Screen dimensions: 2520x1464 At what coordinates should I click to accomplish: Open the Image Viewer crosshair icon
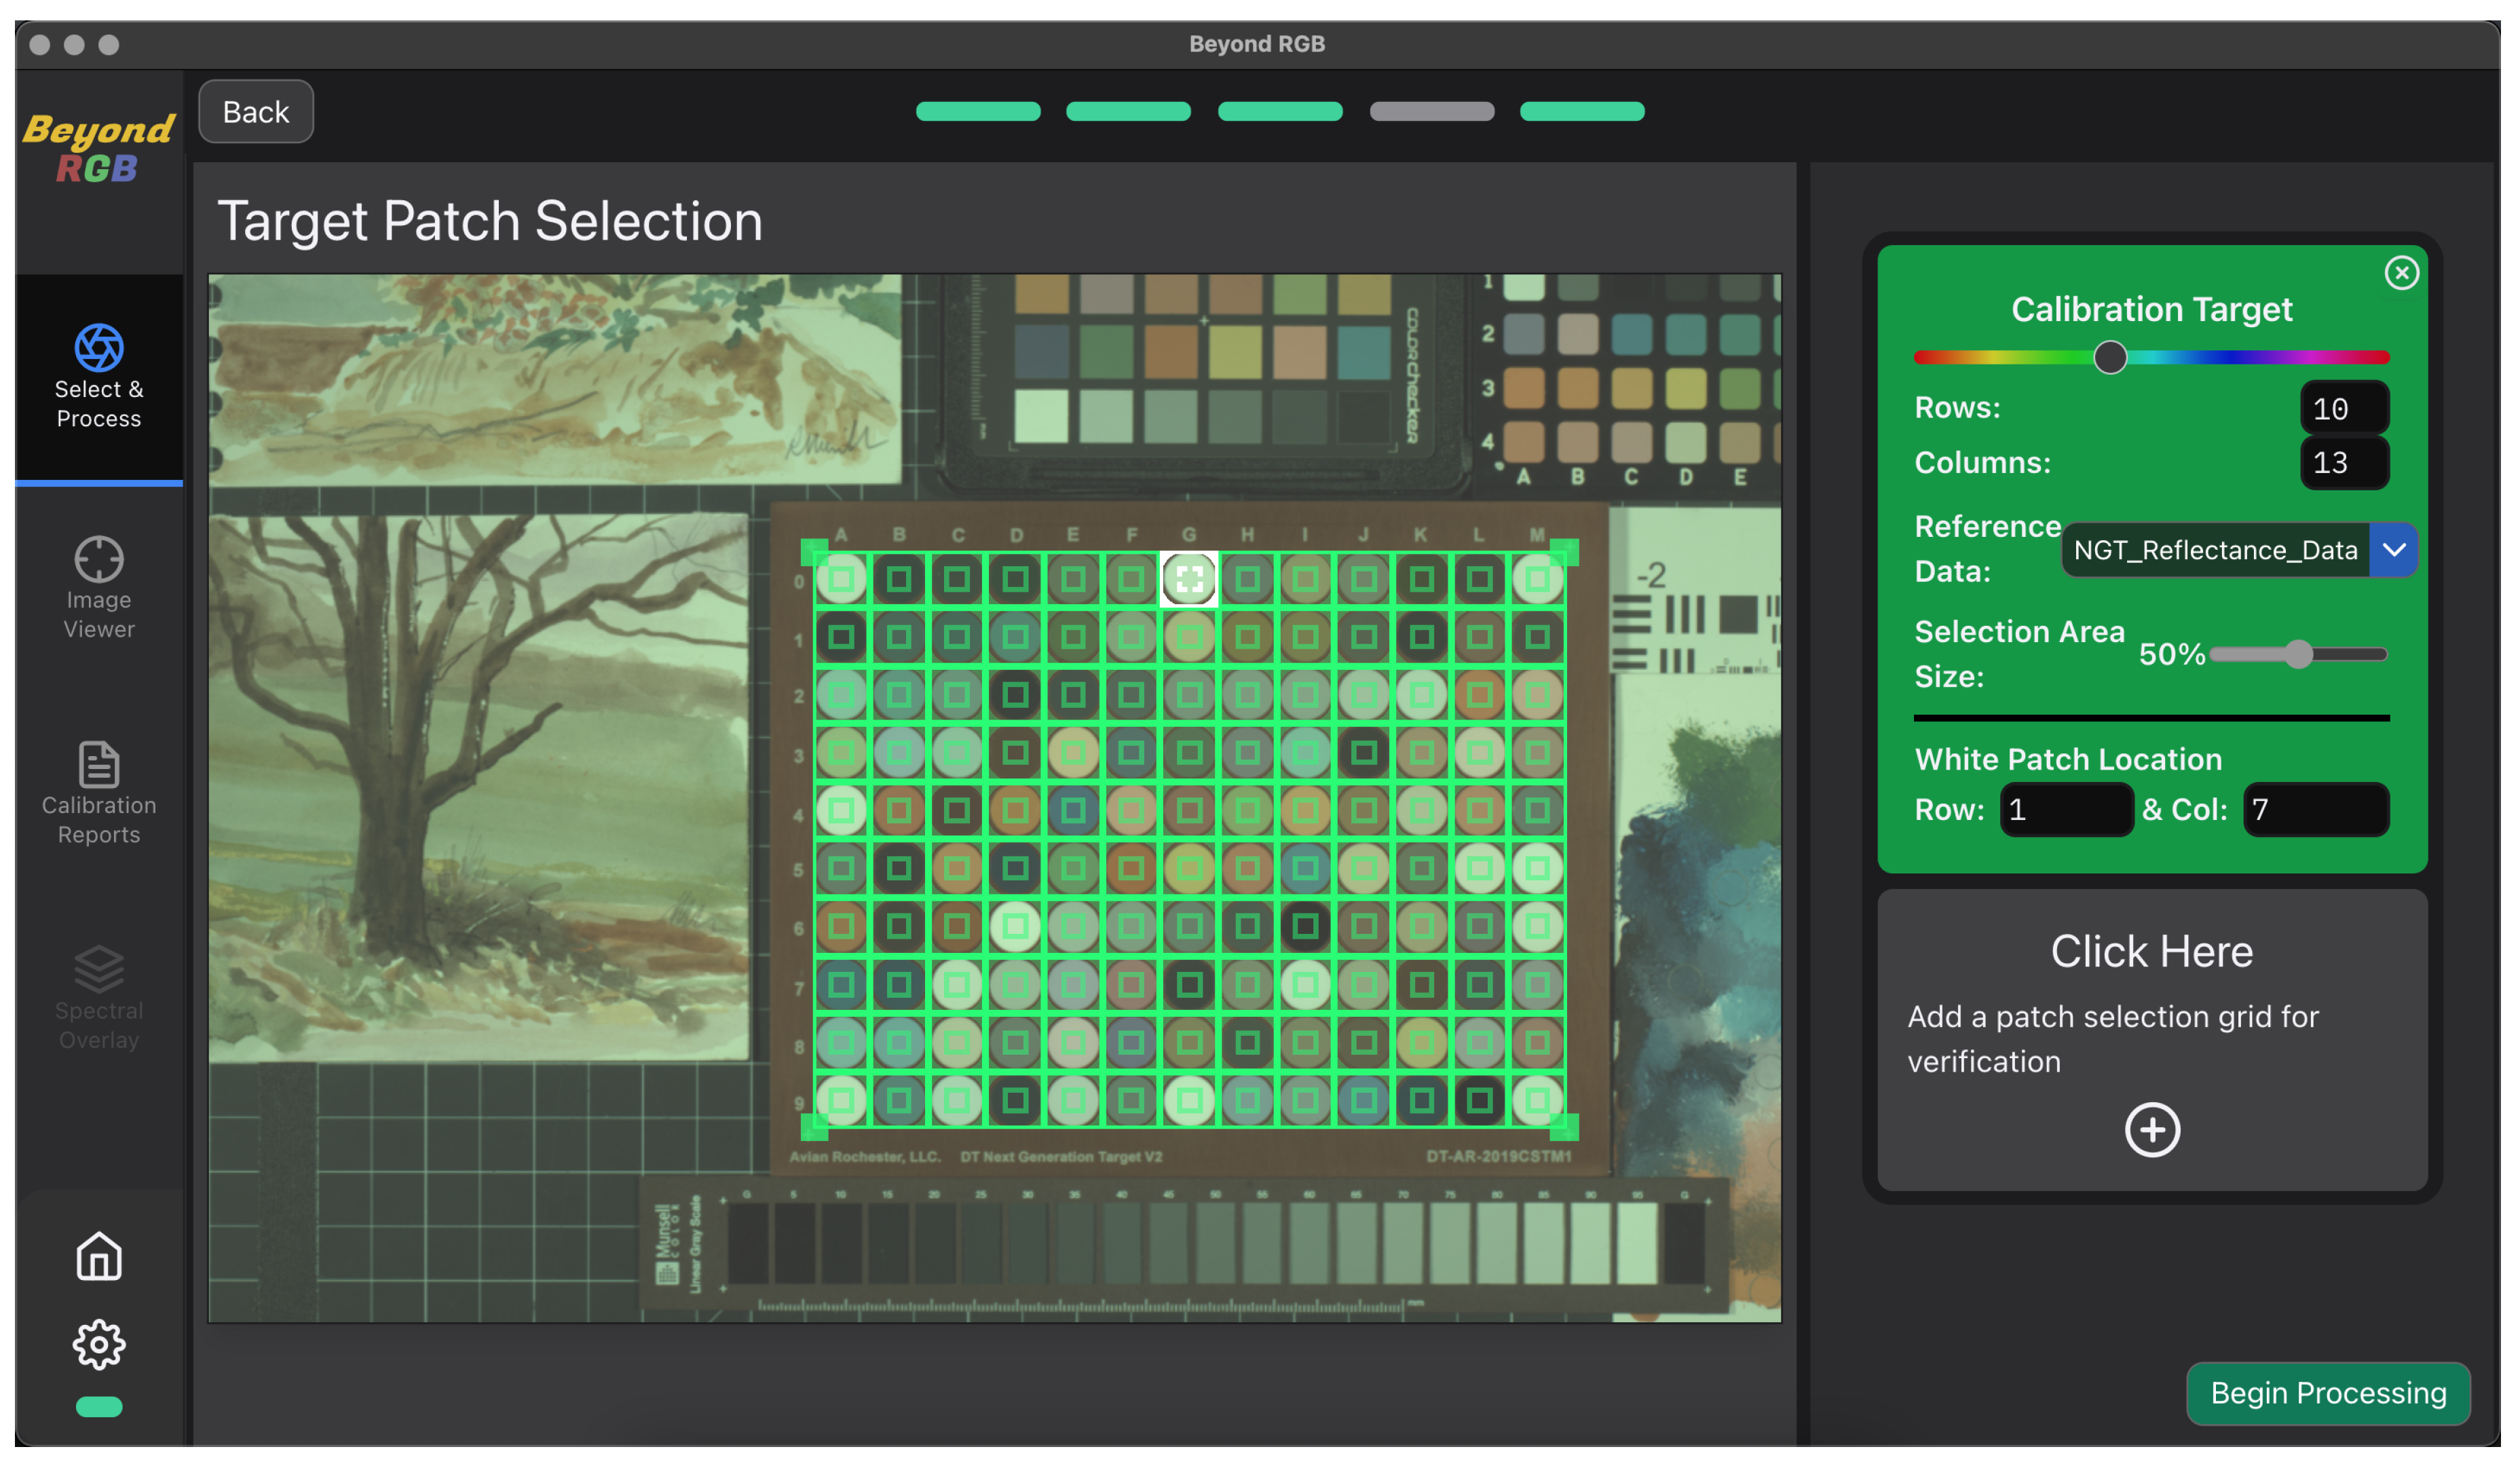(x=98, y=560)
